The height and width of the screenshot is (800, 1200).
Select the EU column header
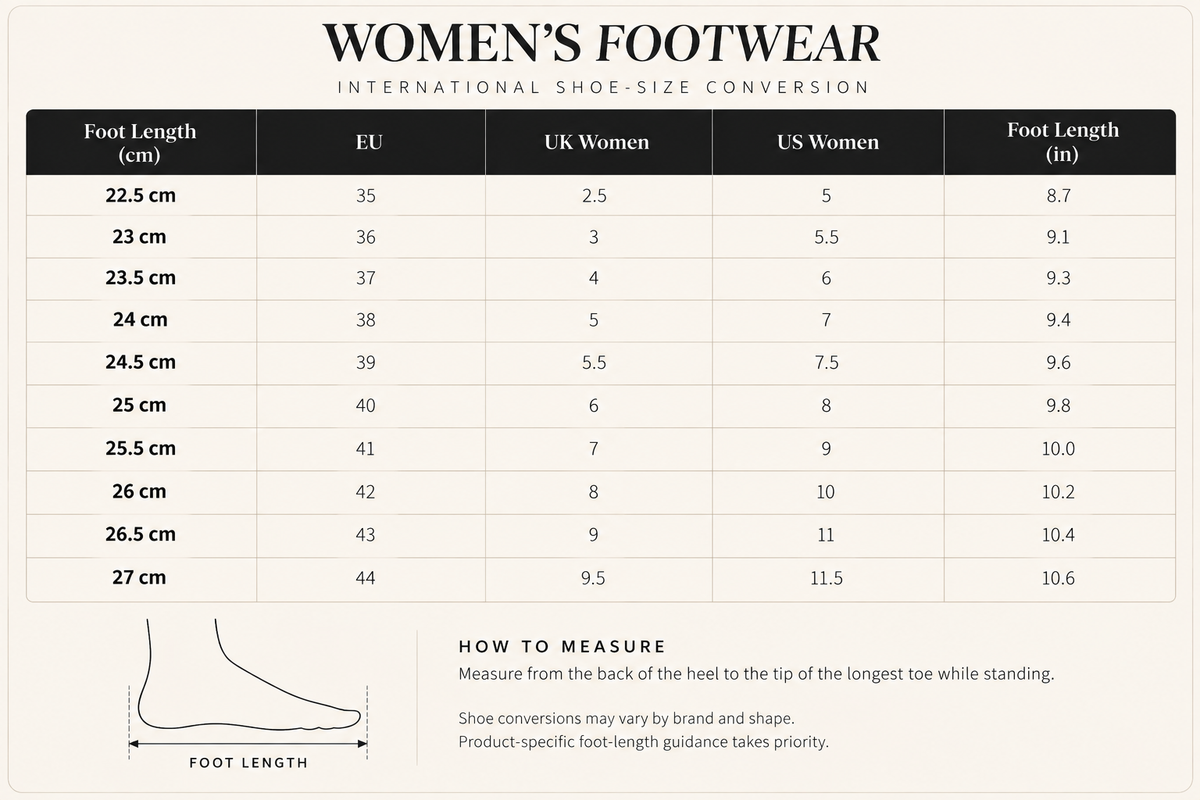click(x=369, y=142)
